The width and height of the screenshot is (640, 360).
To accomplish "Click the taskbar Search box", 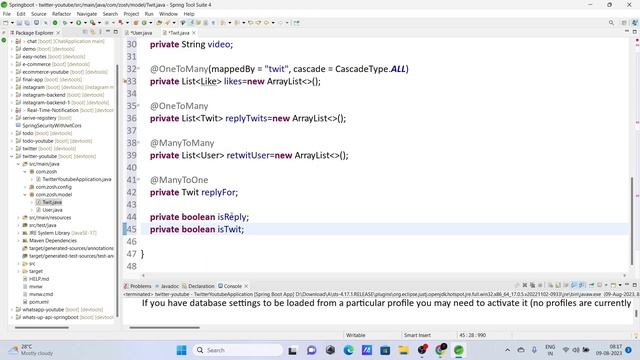I will (x=238, y=350).
